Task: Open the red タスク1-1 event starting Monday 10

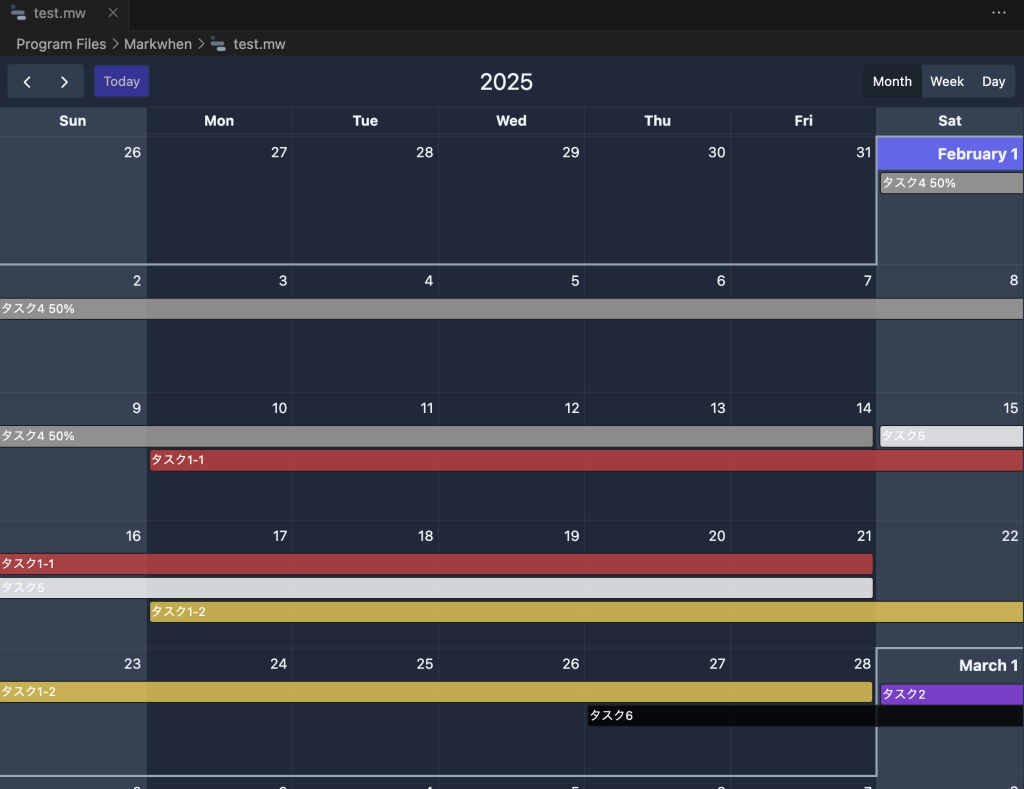Action: coord(586,460)
